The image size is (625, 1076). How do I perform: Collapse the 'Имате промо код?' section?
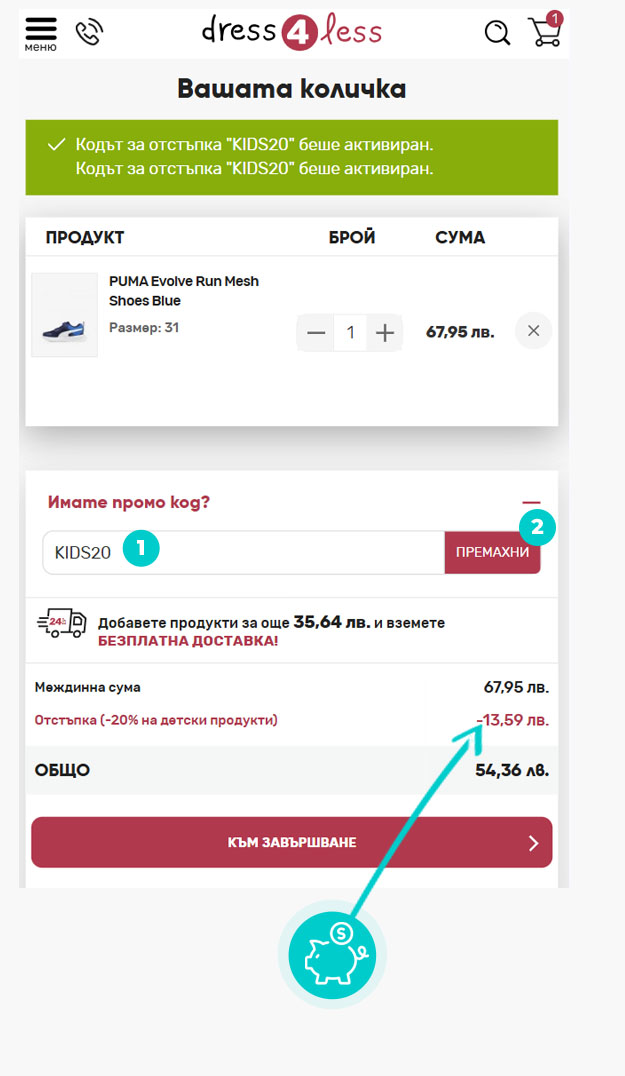pyautogui.click(x=531, y=502)
